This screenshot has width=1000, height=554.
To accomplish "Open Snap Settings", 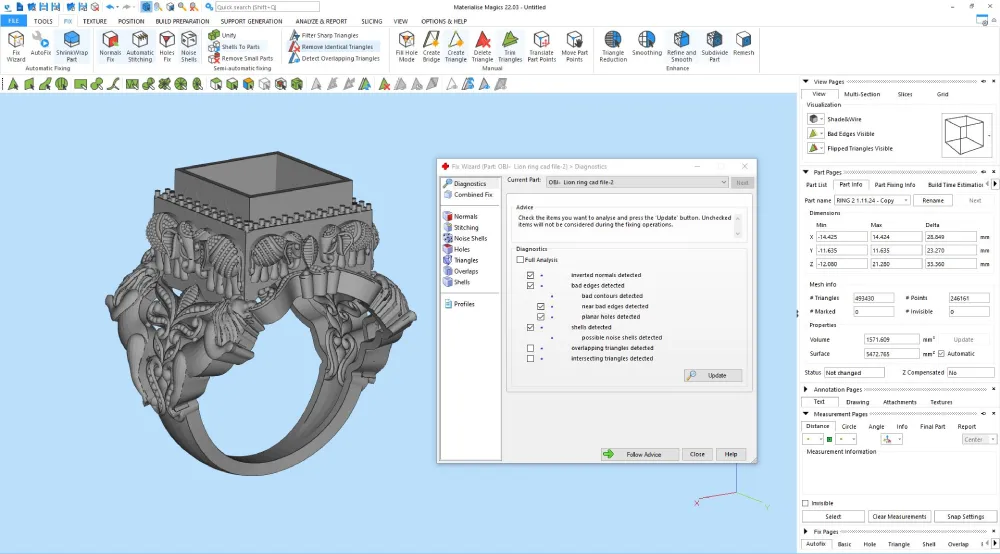I will click(965, 516).
